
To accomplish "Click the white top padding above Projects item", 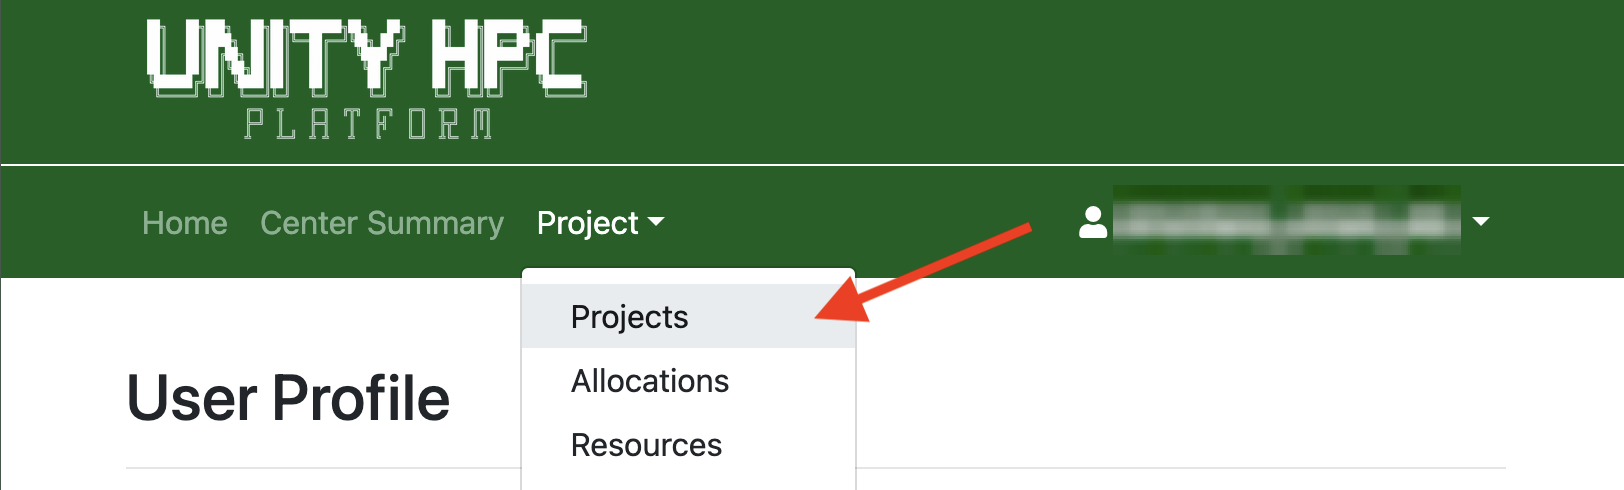I will (x=688, y=276).
